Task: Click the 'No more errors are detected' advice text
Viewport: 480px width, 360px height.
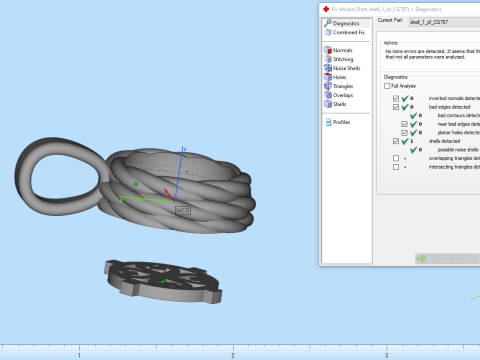Action: [432, 54]
